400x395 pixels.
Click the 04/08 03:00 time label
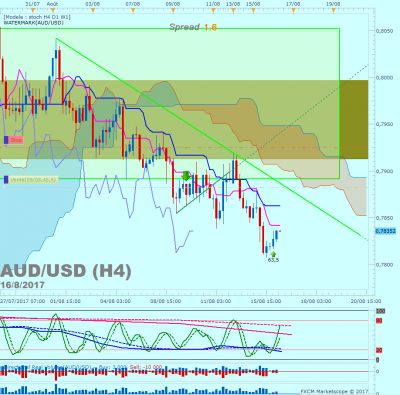click(x=115, y=301)
